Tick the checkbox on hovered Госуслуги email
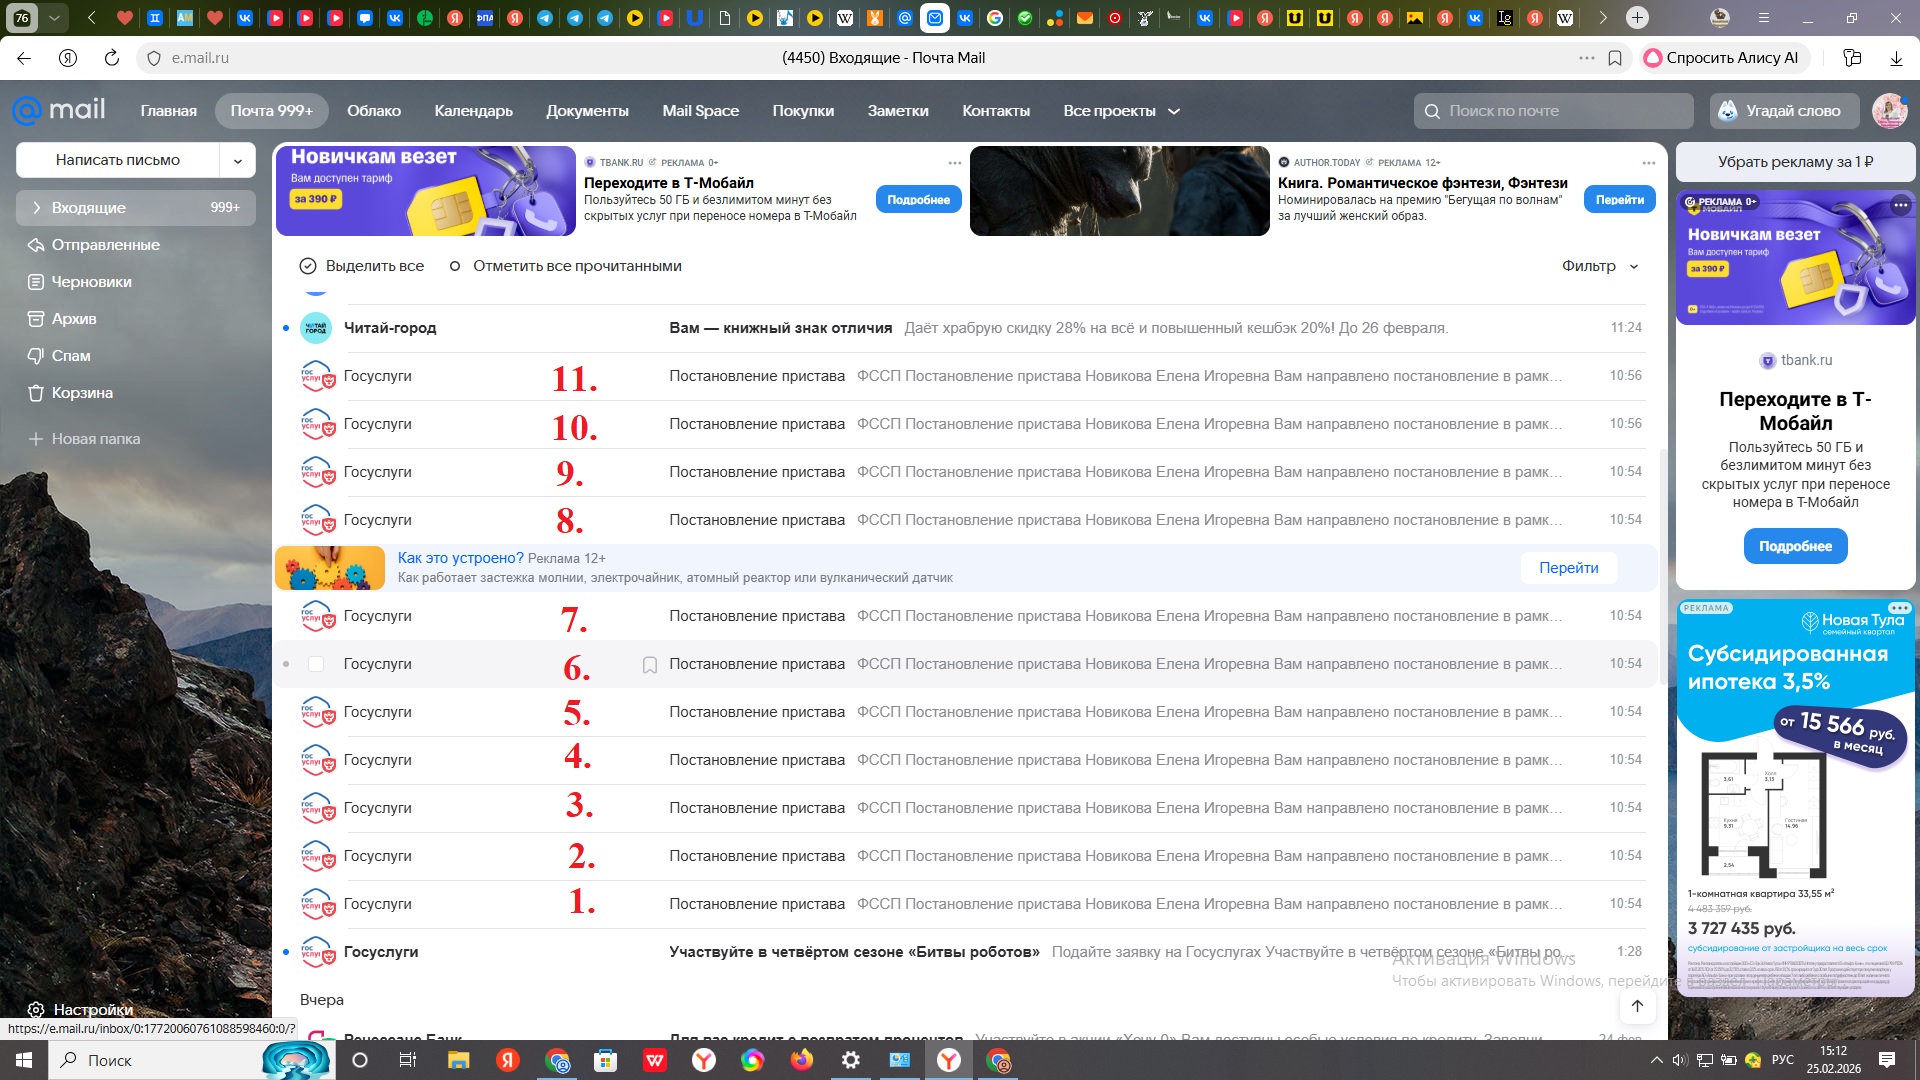Viewport: 1920px width, 1080px height. tap(316, 664)
